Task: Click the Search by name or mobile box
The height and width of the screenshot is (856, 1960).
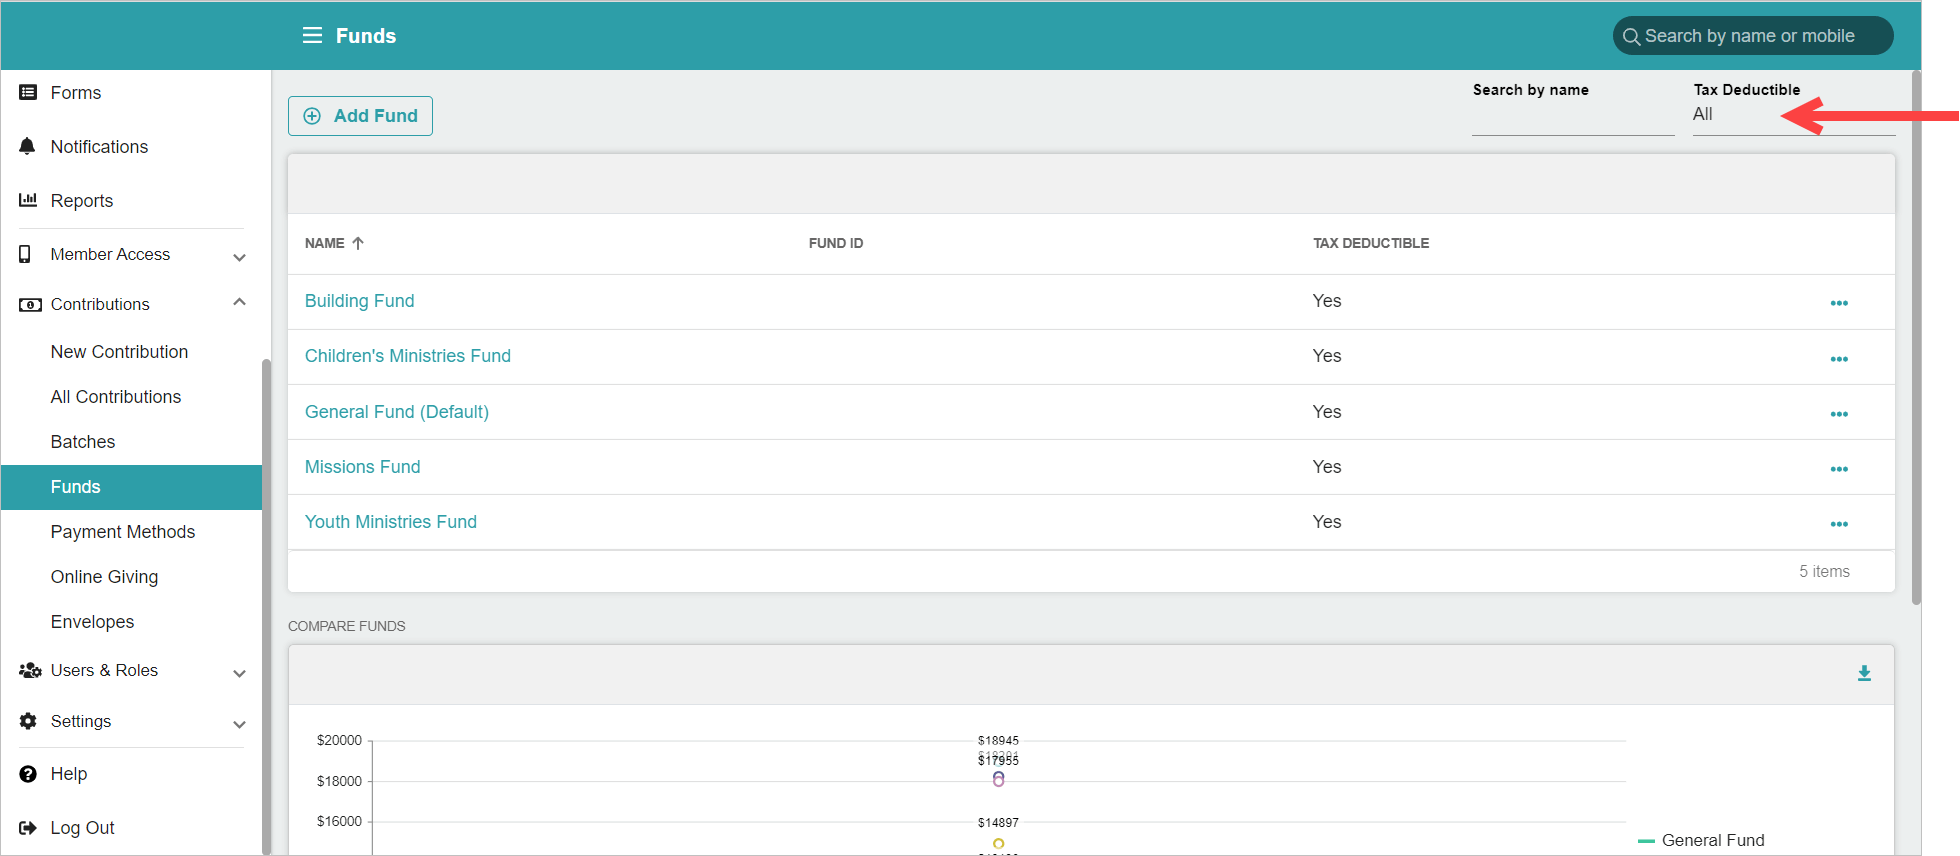Action: 1752,36
